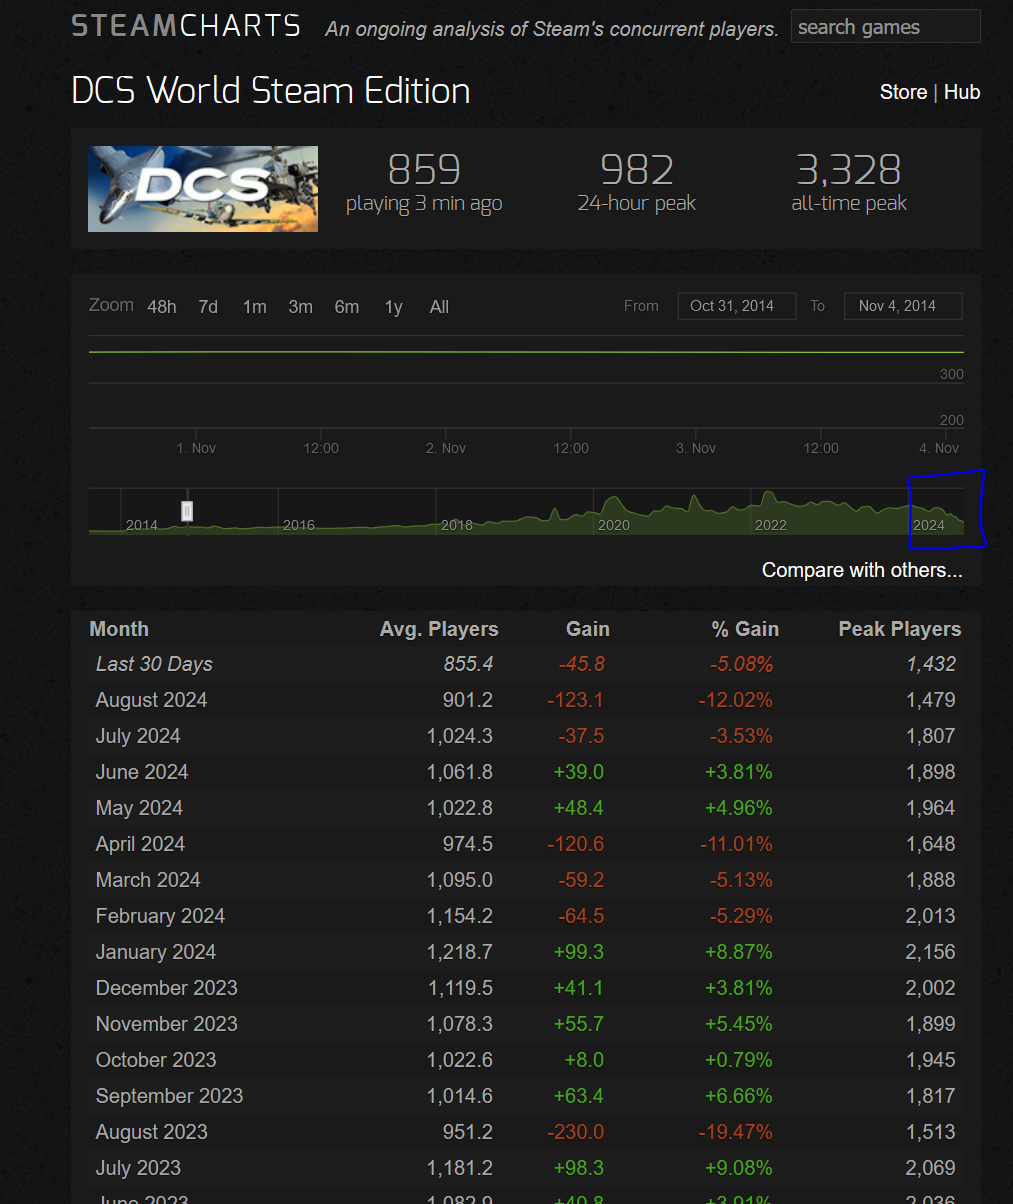Click October 2023 percent gain +0.79%

739,1060
